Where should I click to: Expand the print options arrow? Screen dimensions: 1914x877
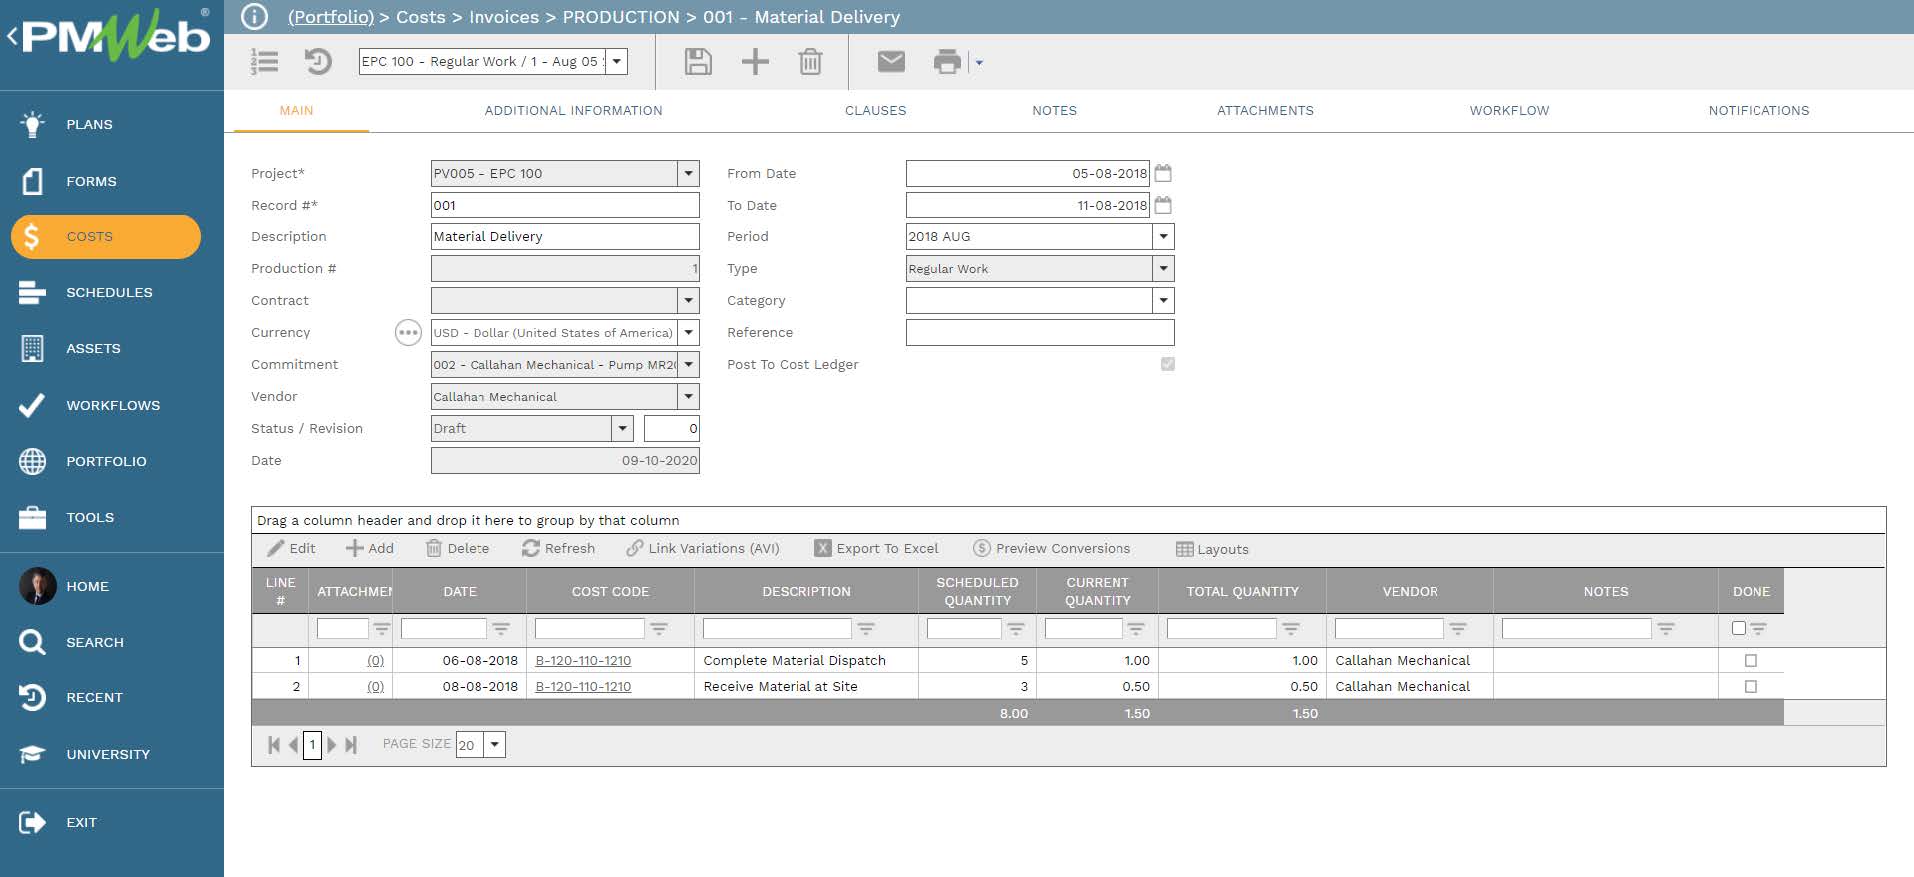coord(979,63)
